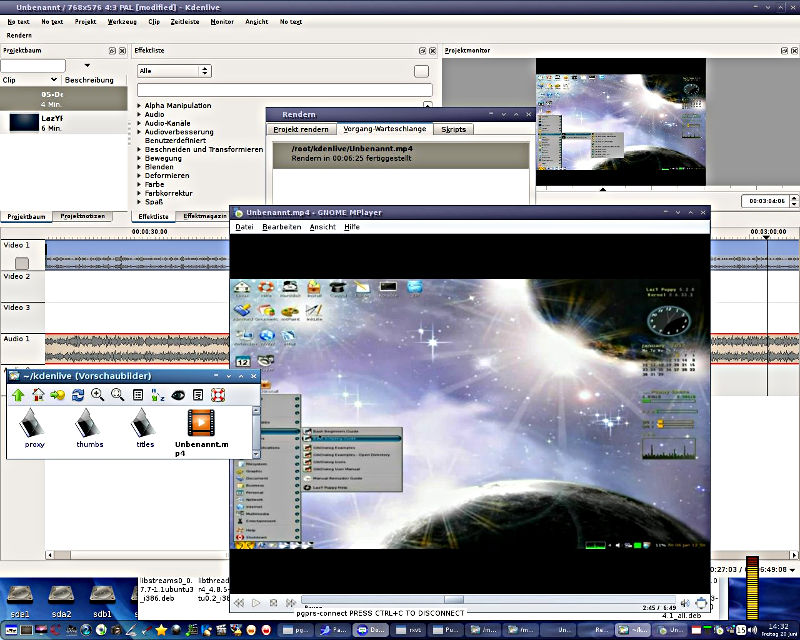Expand Audioverbesserung category
This screenshot has width=800, height=640.
[139, 132]
